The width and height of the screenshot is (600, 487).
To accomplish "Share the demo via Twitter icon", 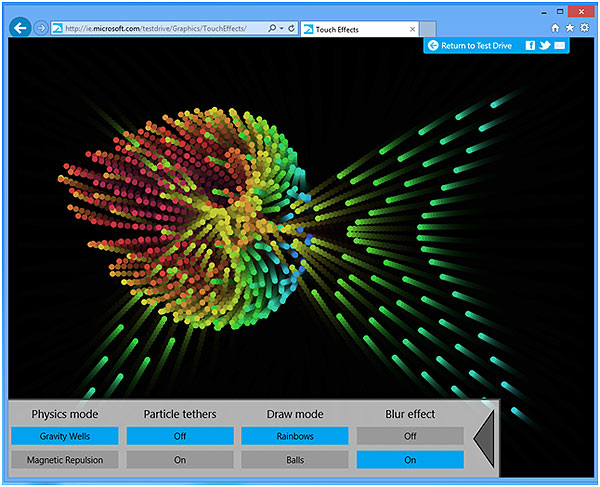I will (x=544, y=46).
